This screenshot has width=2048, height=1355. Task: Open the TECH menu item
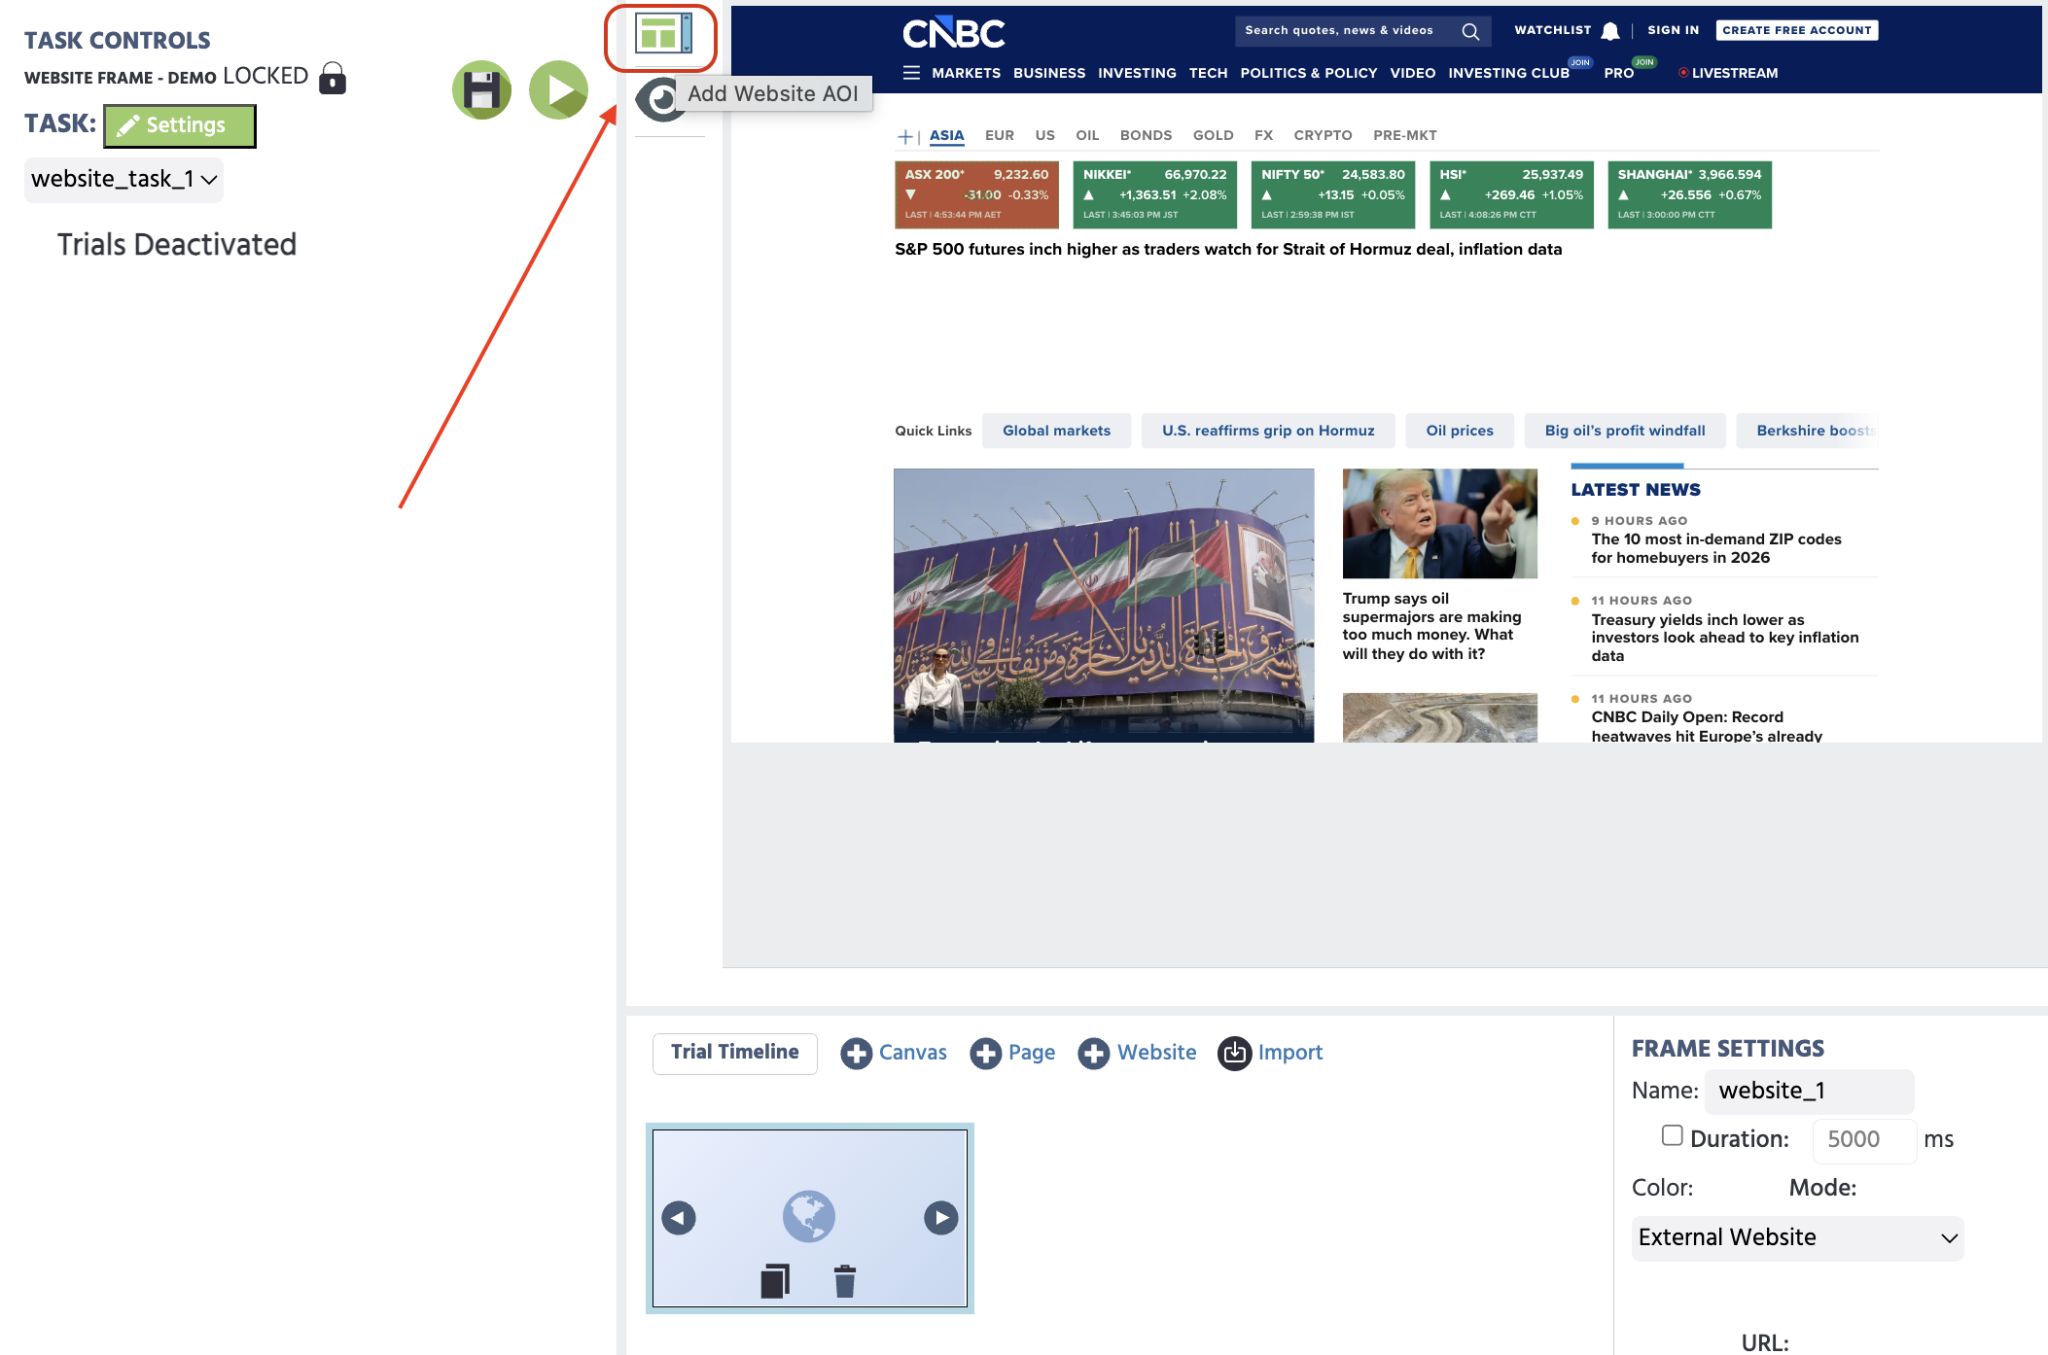(1208, 73)
